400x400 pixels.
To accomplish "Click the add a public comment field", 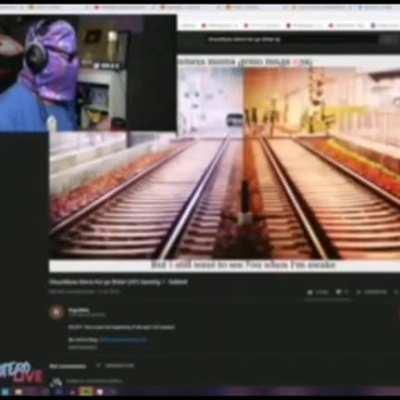I will (x=94, y=381).
